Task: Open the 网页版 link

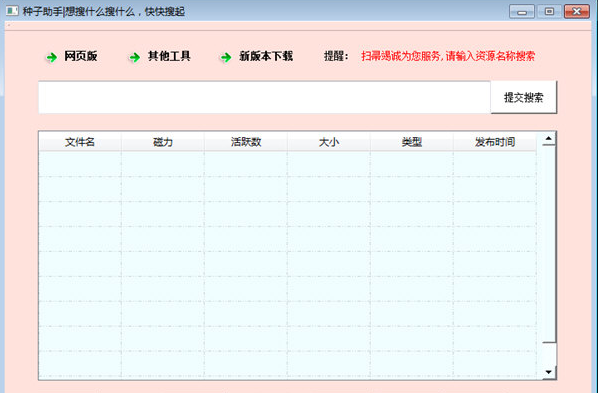Action: pos(80,56)
